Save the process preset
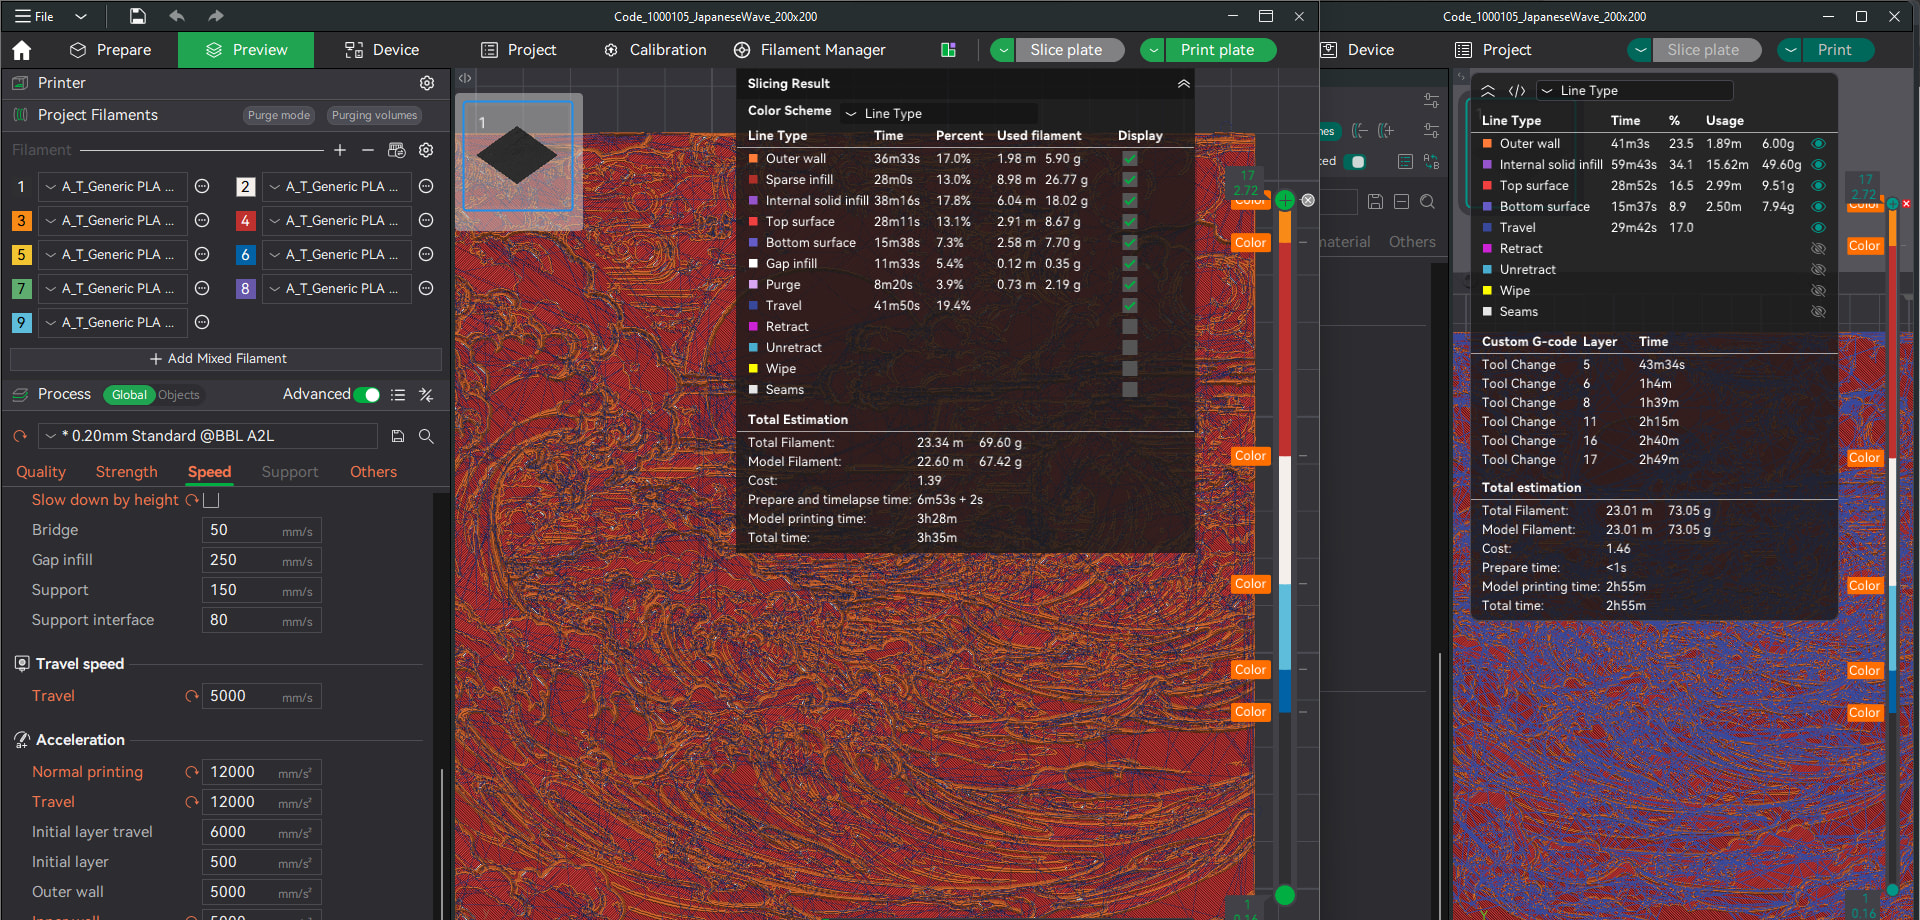 click(x=398, y=436)
